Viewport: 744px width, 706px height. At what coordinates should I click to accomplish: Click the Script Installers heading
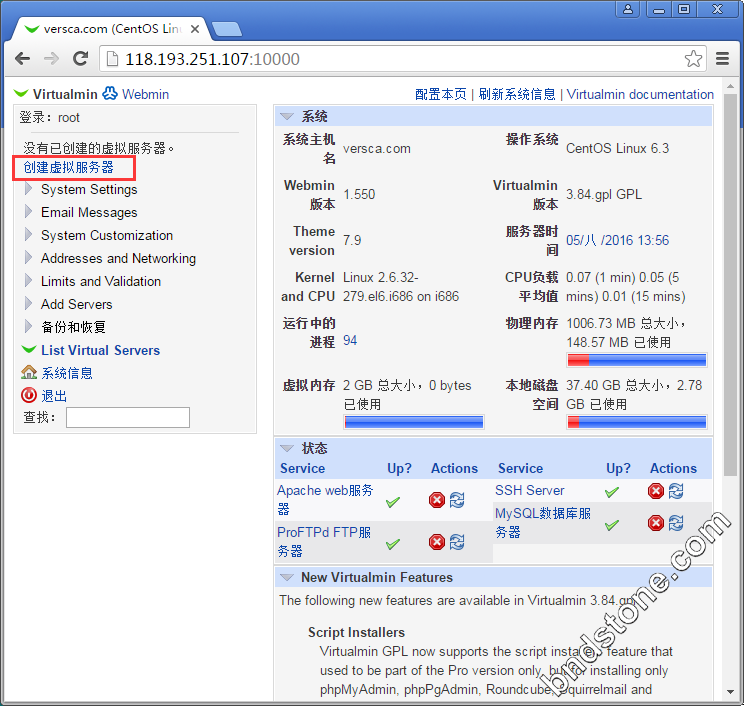click(356, 632)
